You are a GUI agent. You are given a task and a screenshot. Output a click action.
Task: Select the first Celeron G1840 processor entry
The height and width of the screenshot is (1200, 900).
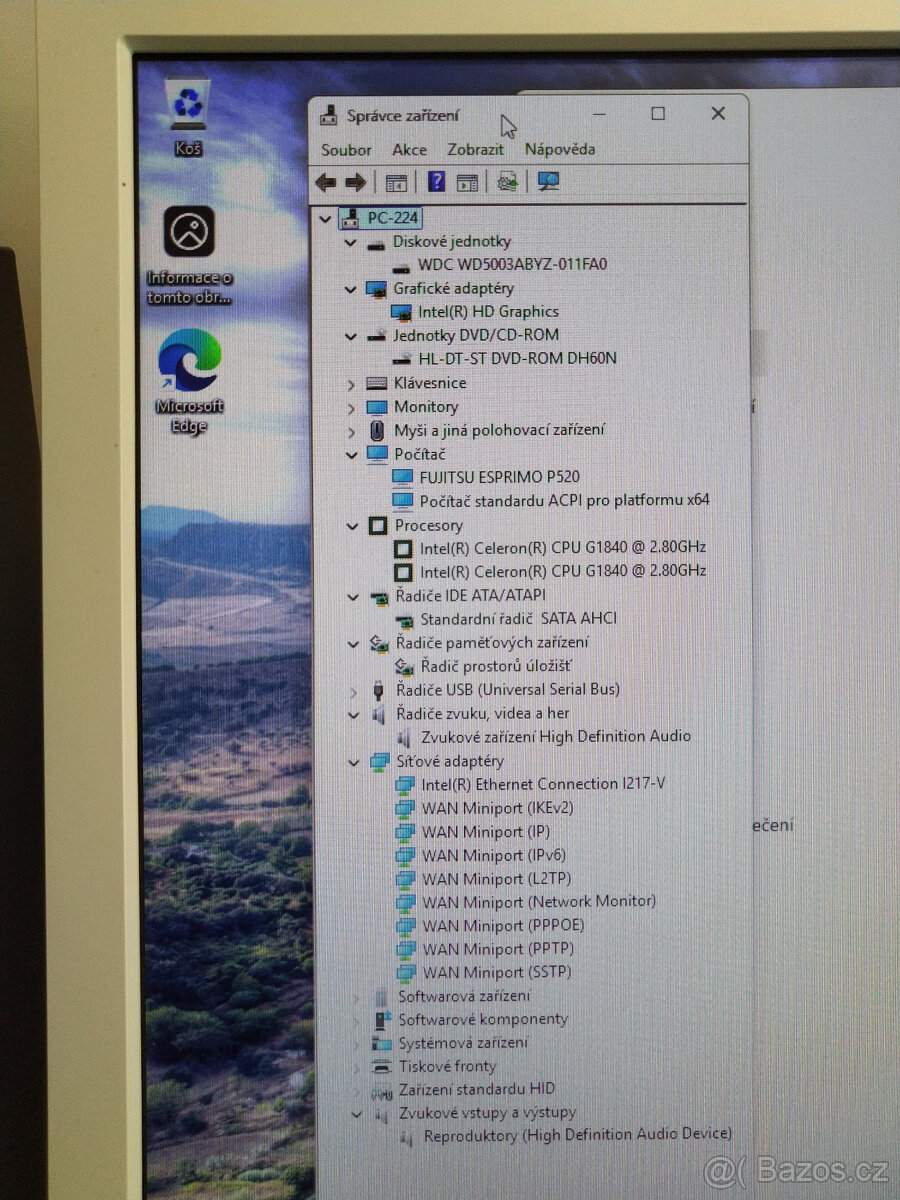563,548
